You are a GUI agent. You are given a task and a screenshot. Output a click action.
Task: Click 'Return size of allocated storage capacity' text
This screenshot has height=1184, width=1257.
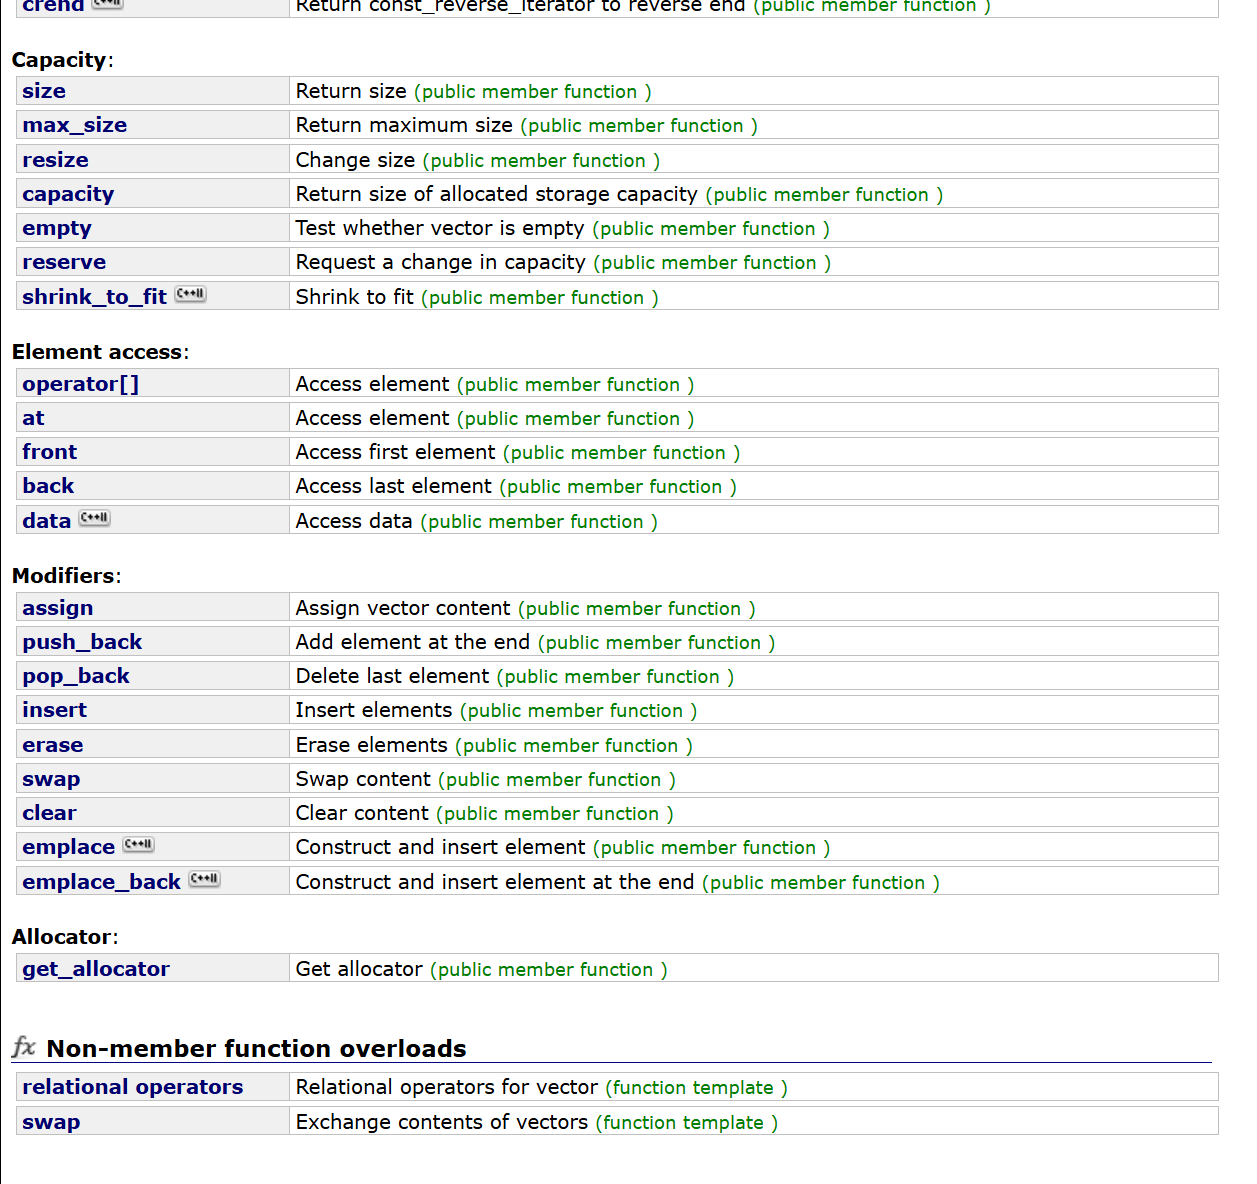(496, 194)
